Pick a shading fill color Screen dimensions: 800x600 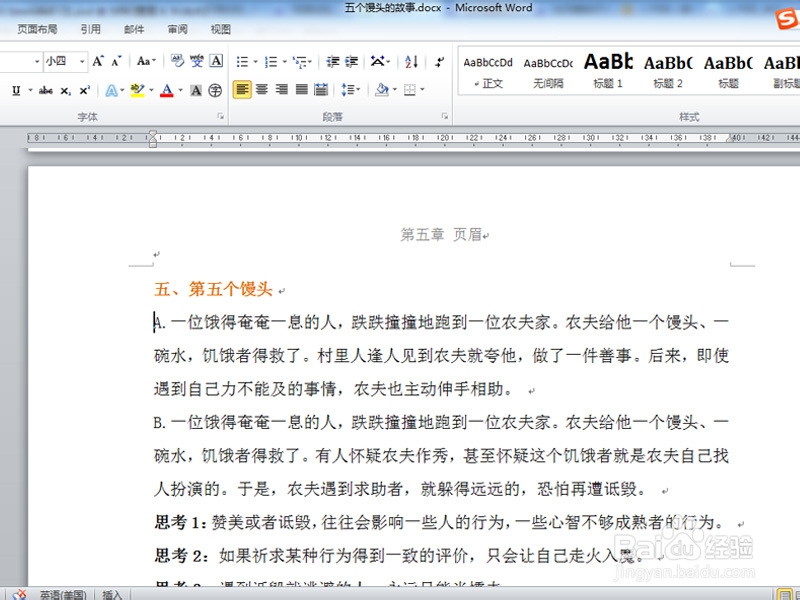pos(380,89)
